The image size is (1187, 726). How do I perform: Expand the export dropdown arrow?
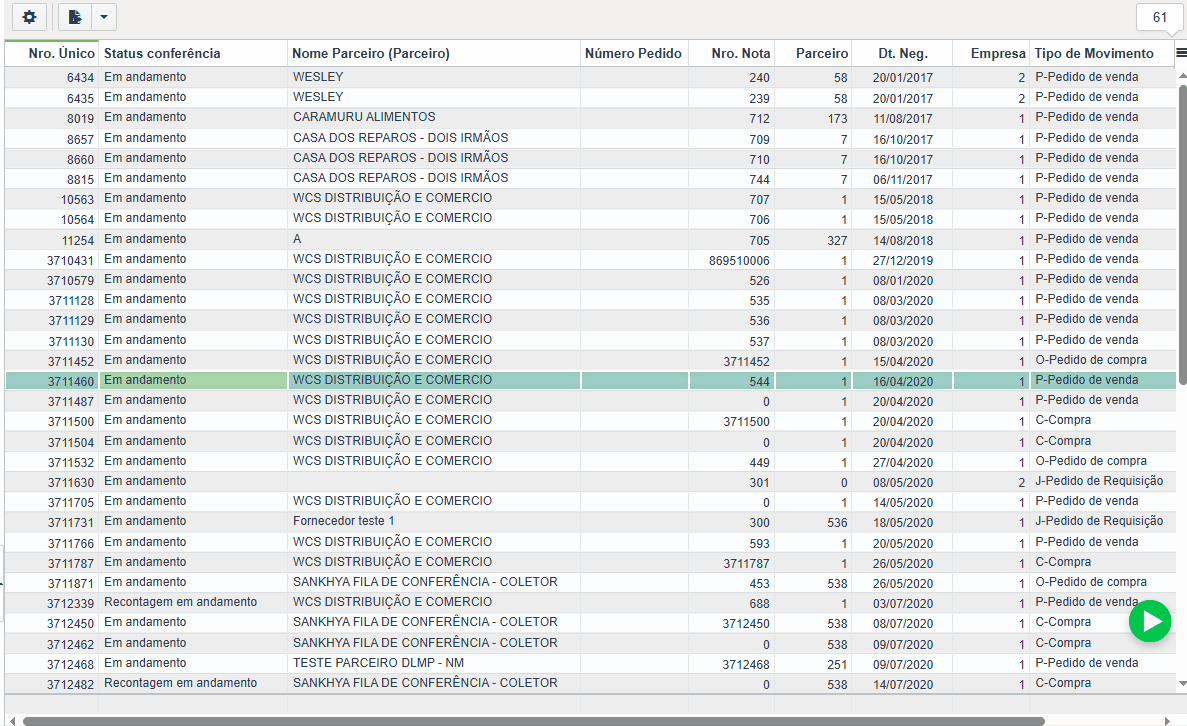[x=104, y=17]
